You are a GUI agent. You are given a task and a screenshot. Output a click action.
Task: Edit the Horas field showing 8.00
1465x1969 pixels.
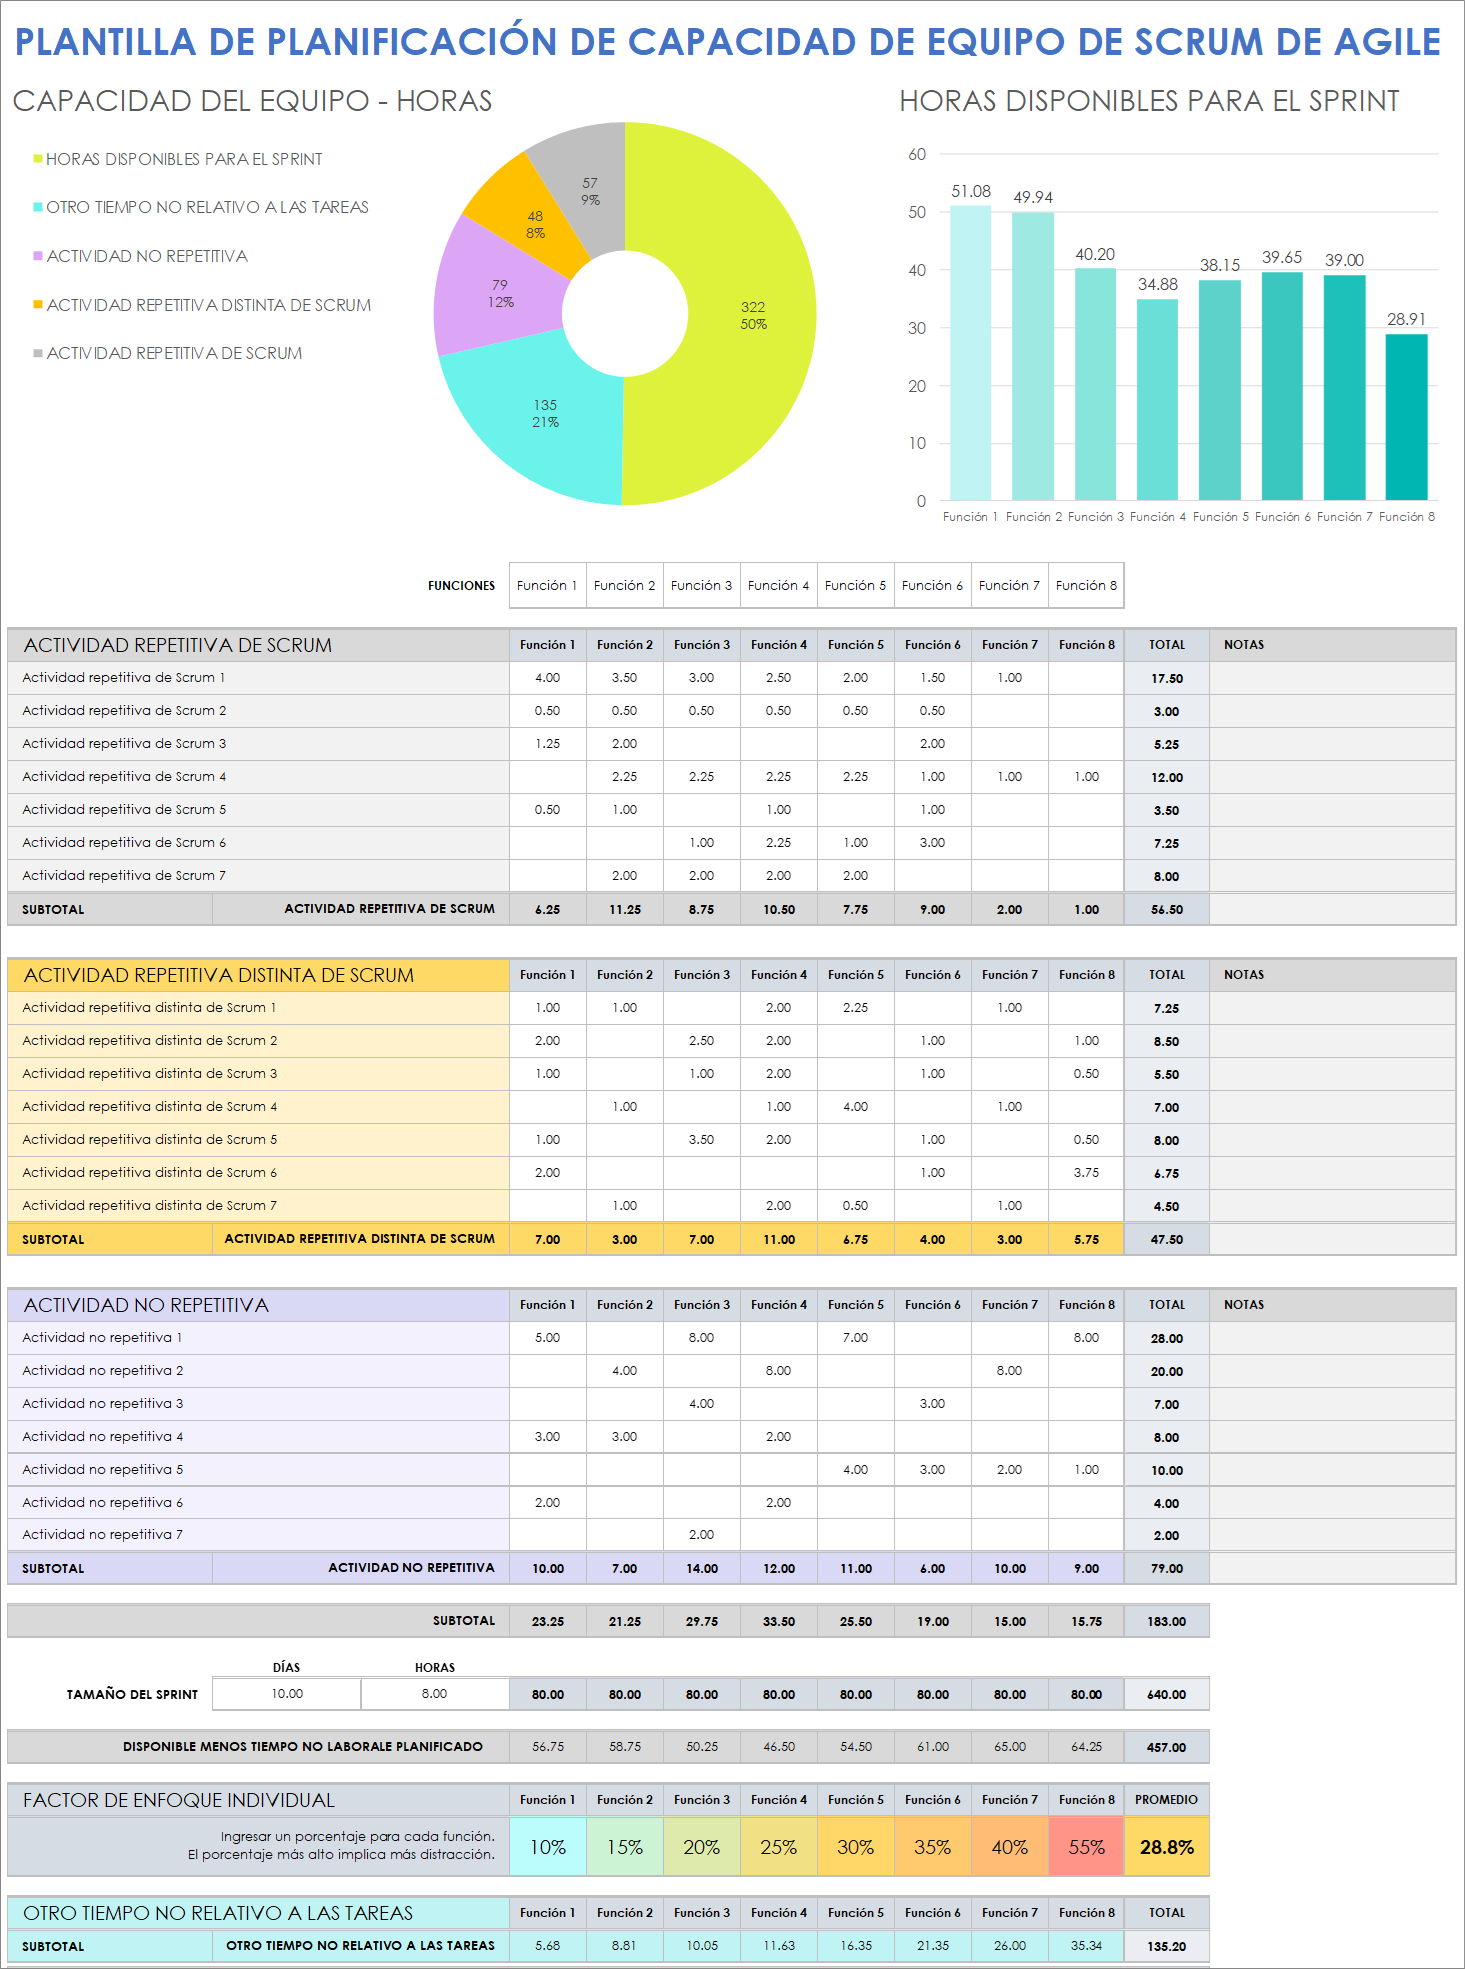(x=434, y=1694)
